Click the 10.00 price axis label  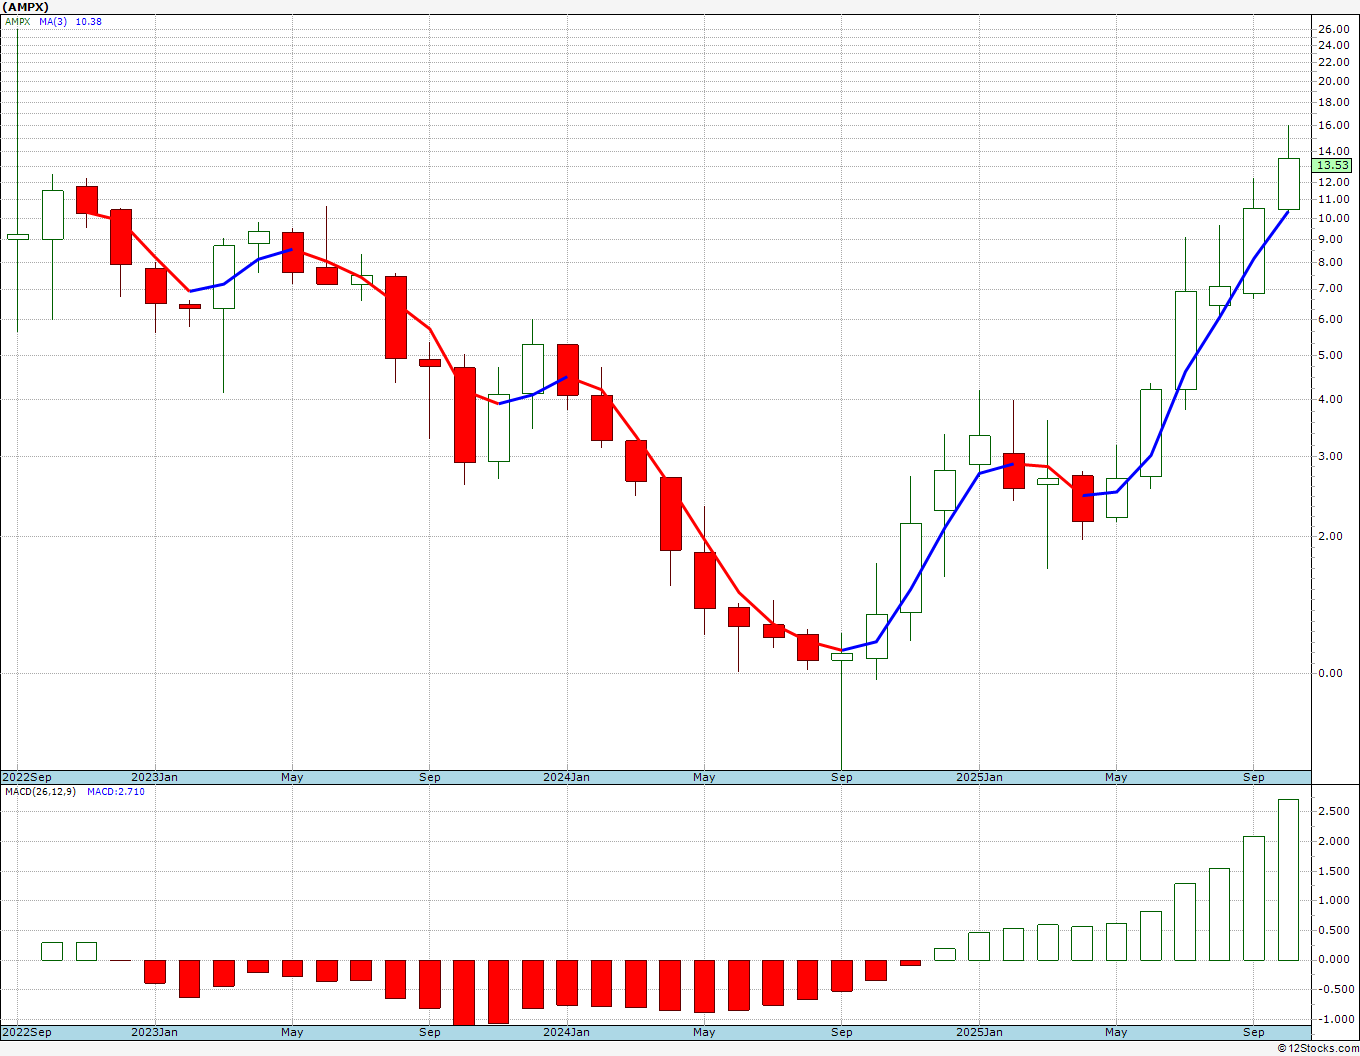[x=1333, y=219]
